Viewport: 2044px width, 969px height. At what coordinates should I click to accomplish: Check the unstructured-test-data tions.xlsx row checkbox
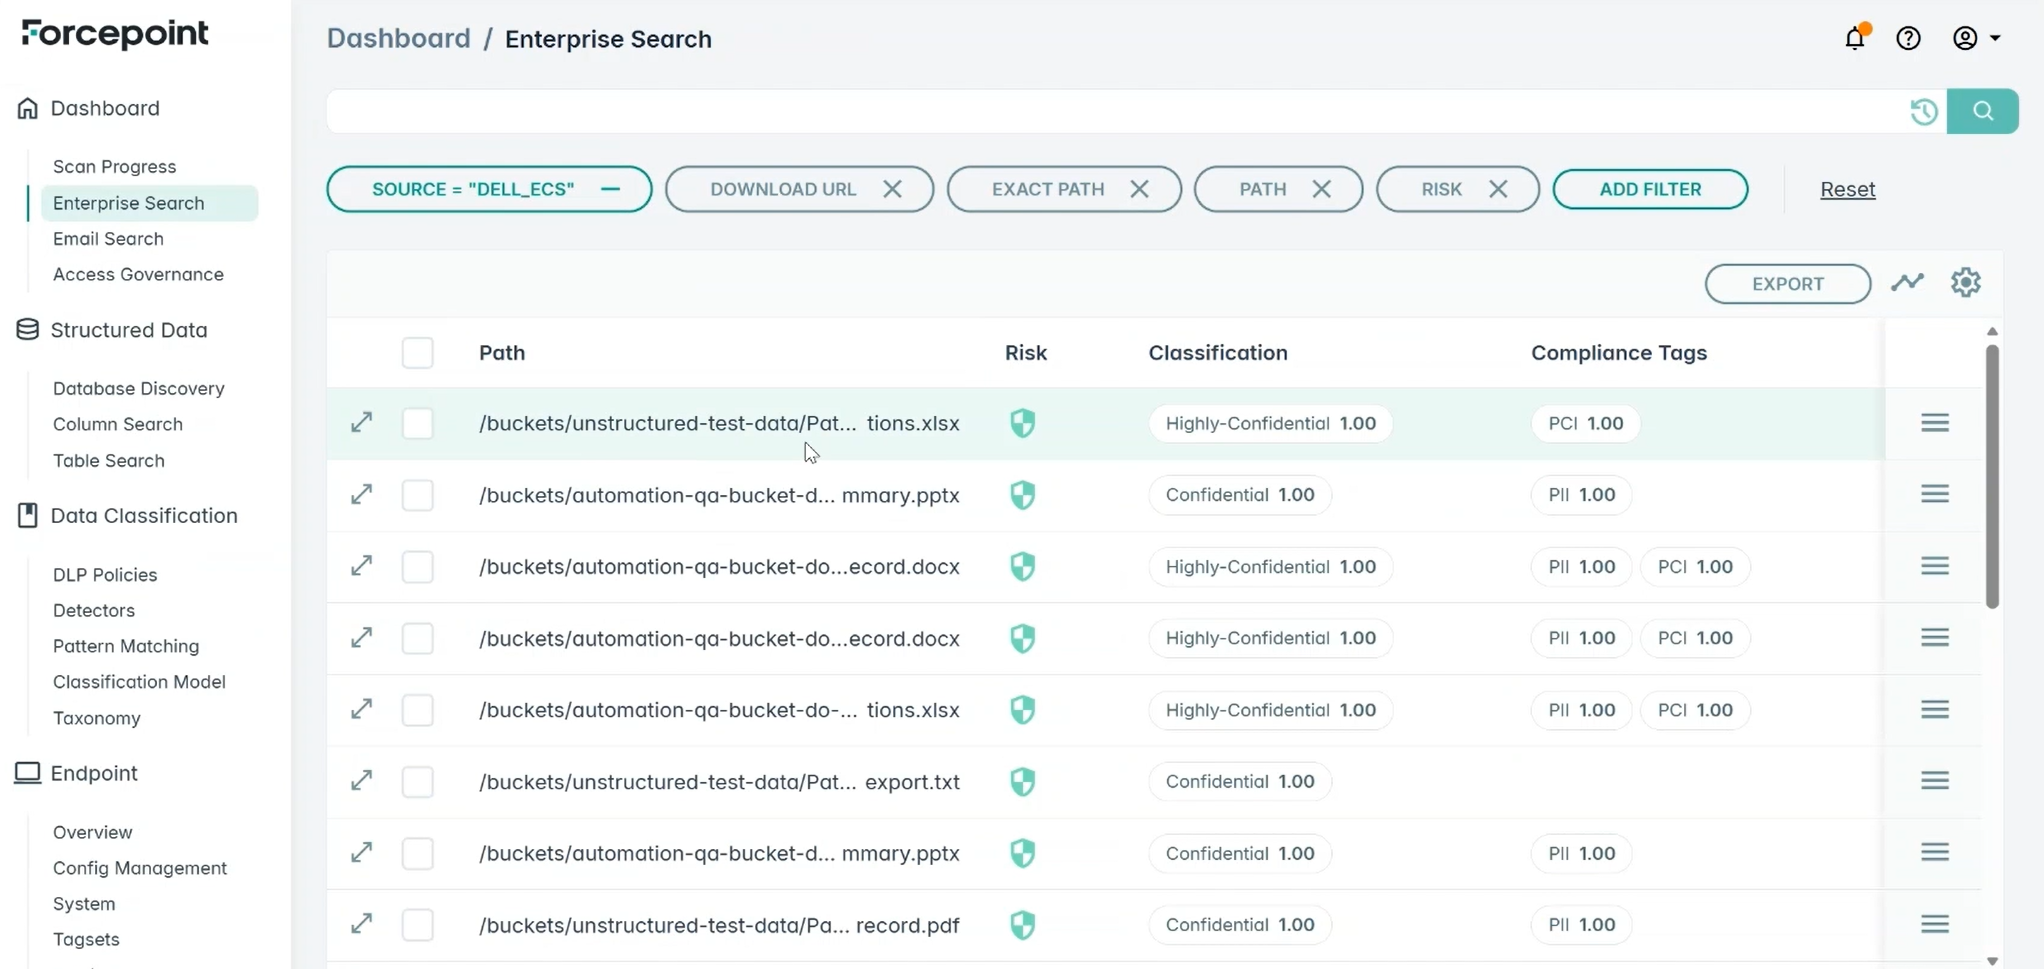pos(418,424)
